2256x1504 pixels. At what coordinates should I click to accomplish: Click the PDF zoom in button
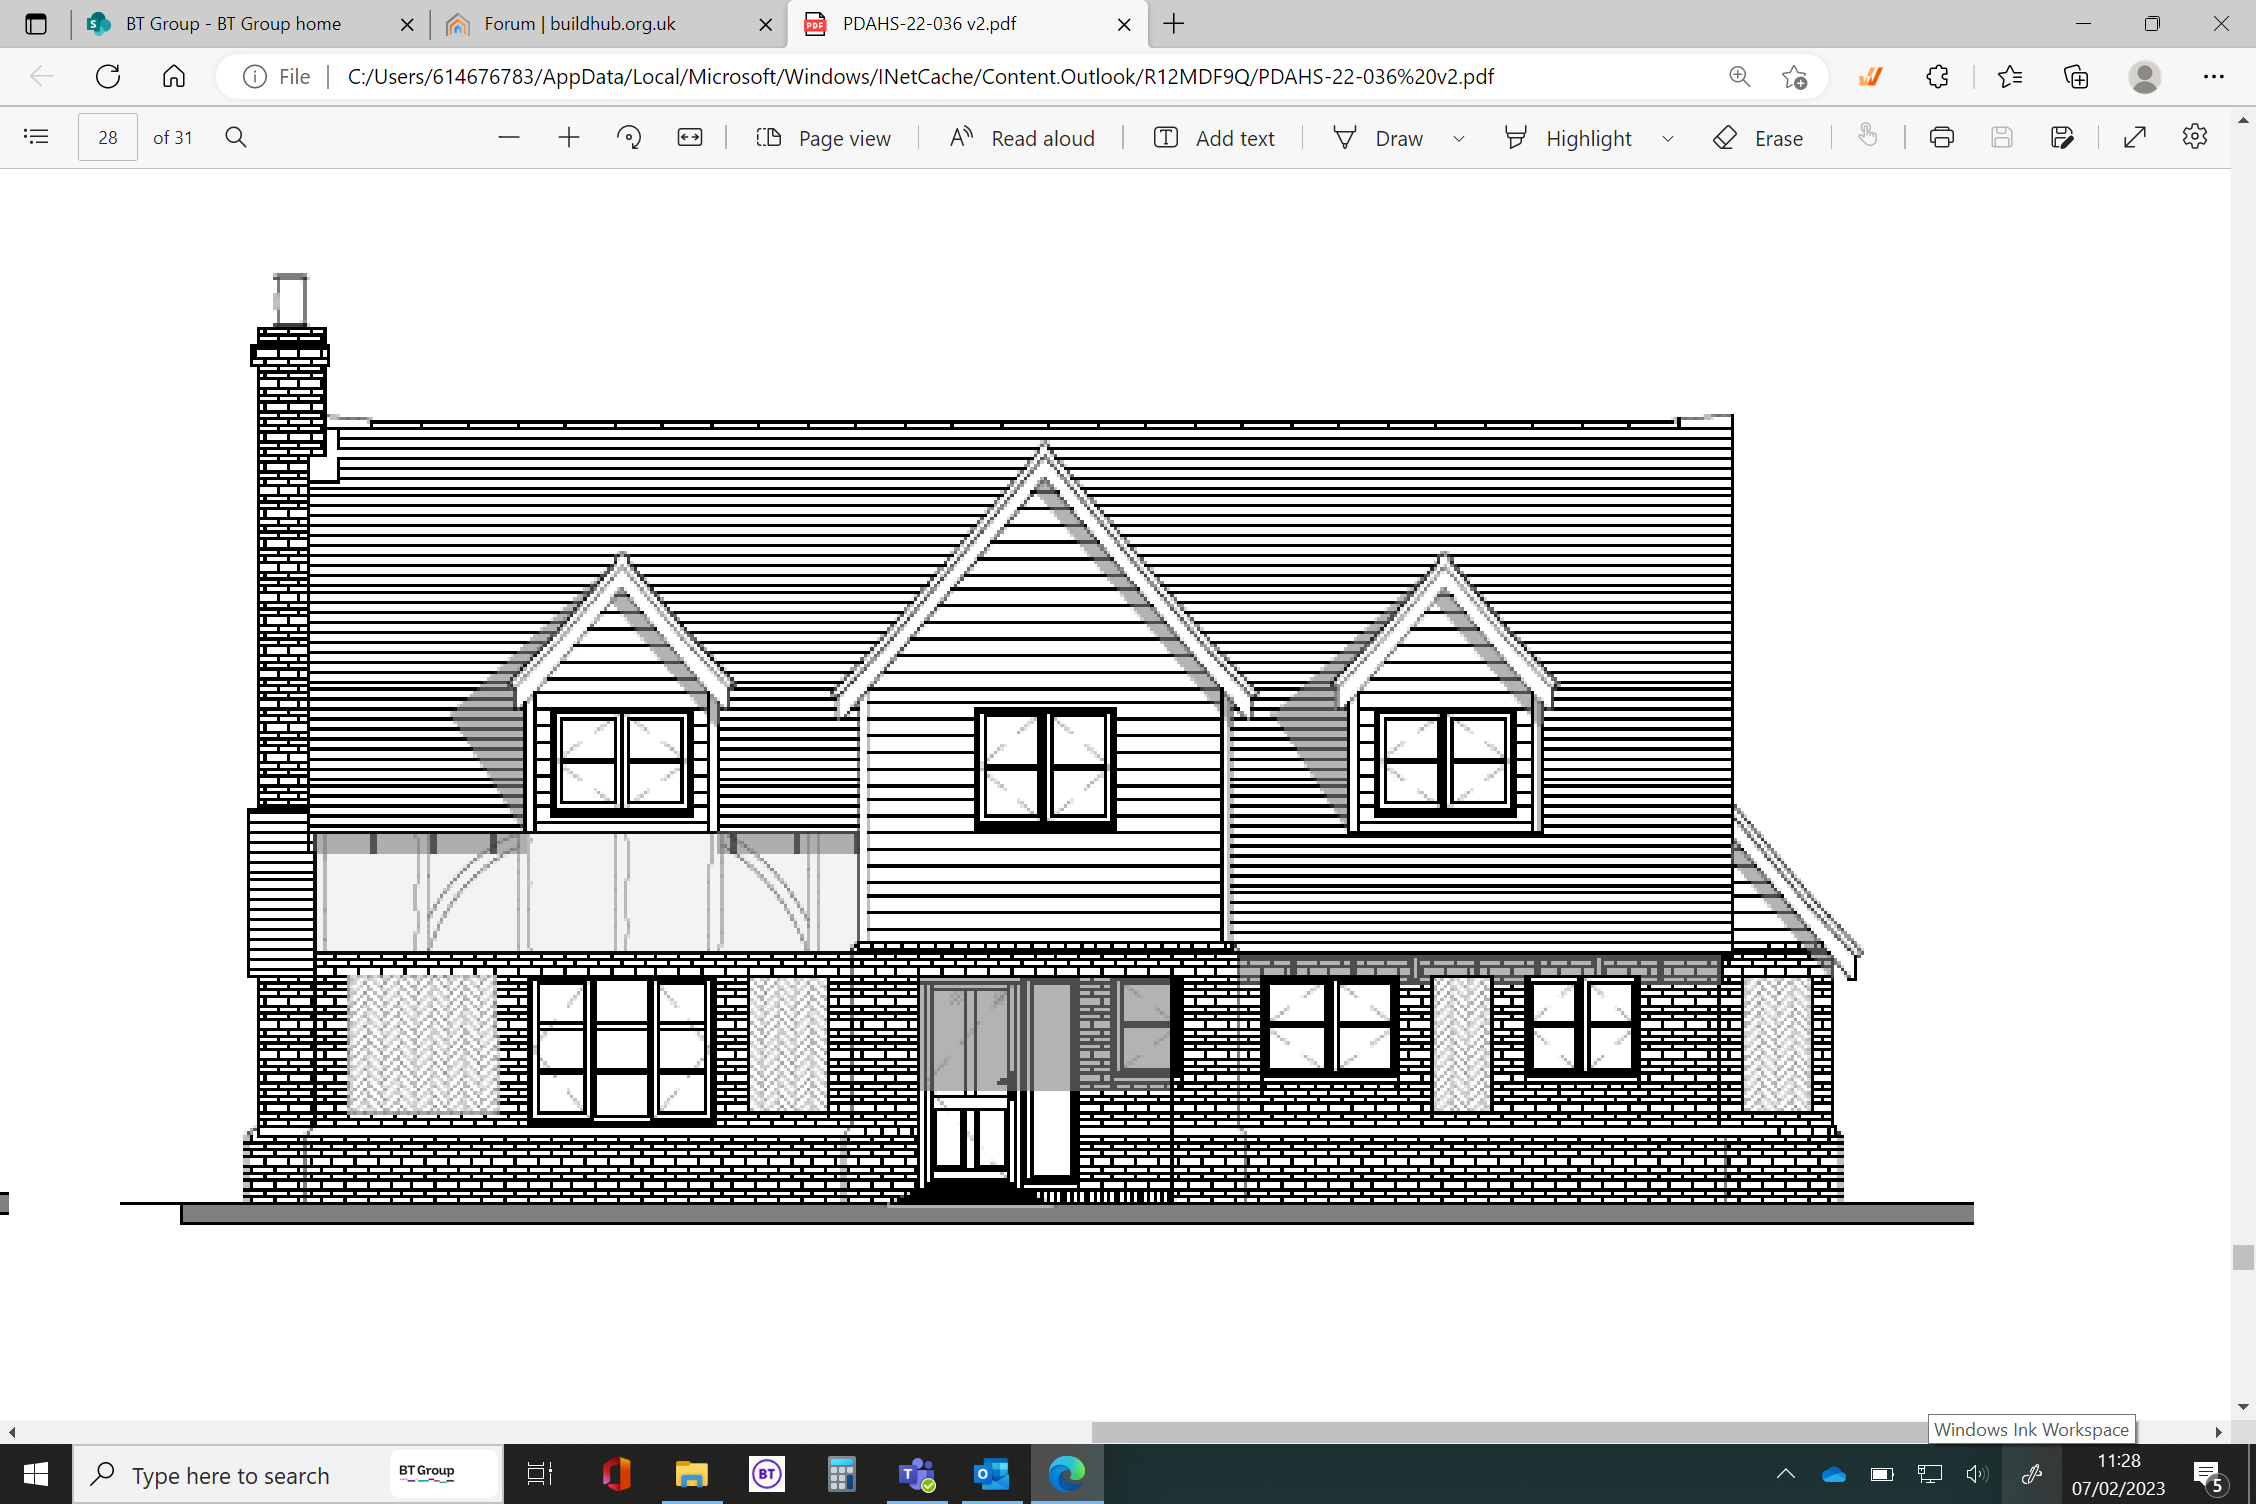pos(569,137)
